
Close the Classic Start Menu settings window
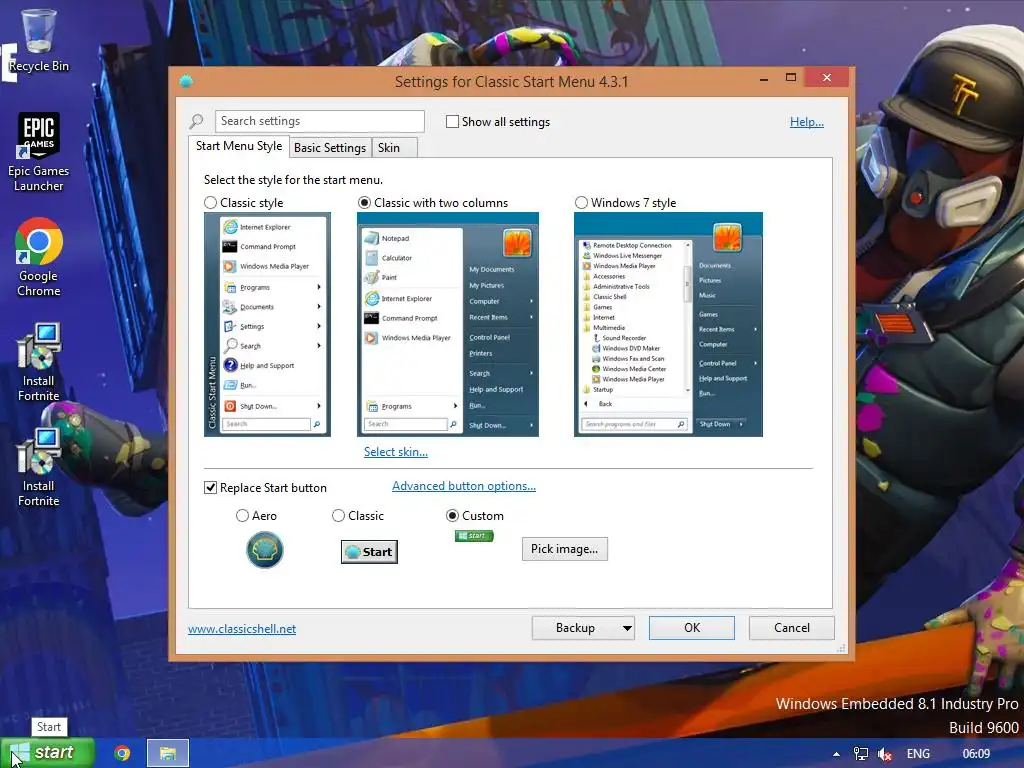click(827, 78)
